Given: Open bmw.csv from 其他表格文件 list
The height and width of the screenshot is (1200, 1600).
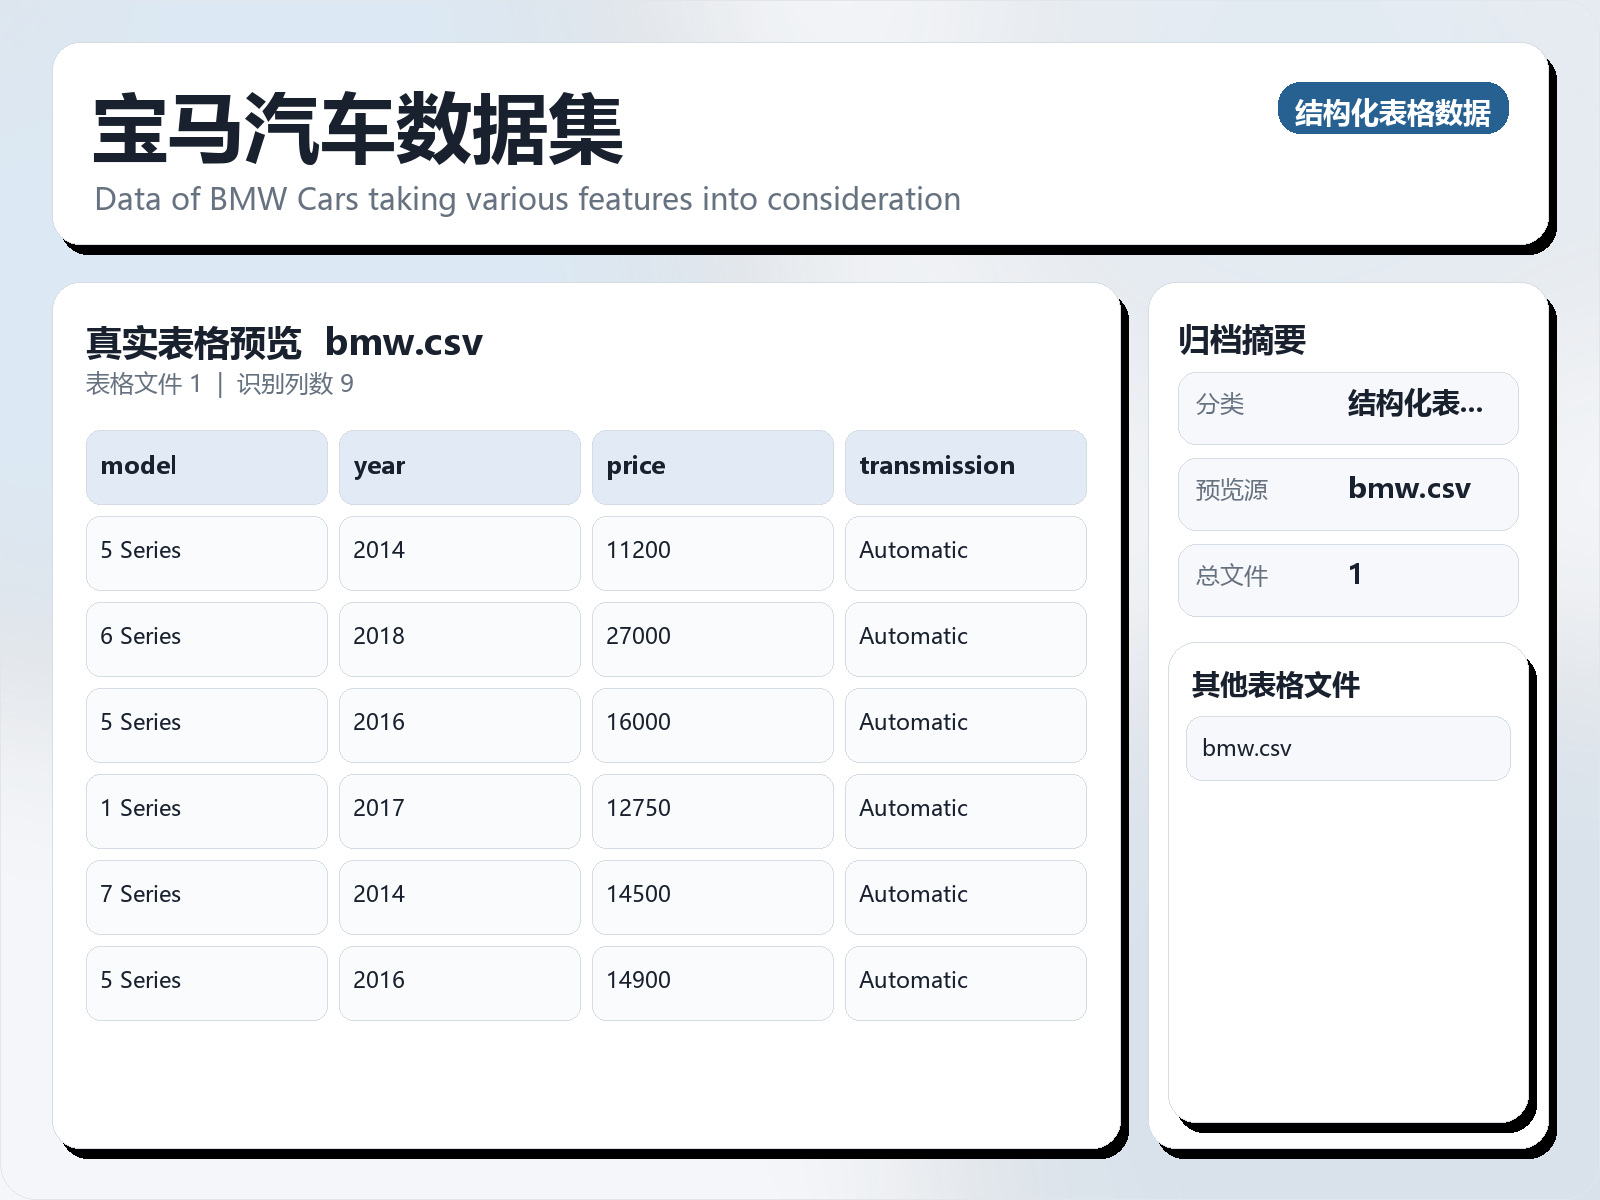Looking at the screenshot, I should (x=1347, y=747).
